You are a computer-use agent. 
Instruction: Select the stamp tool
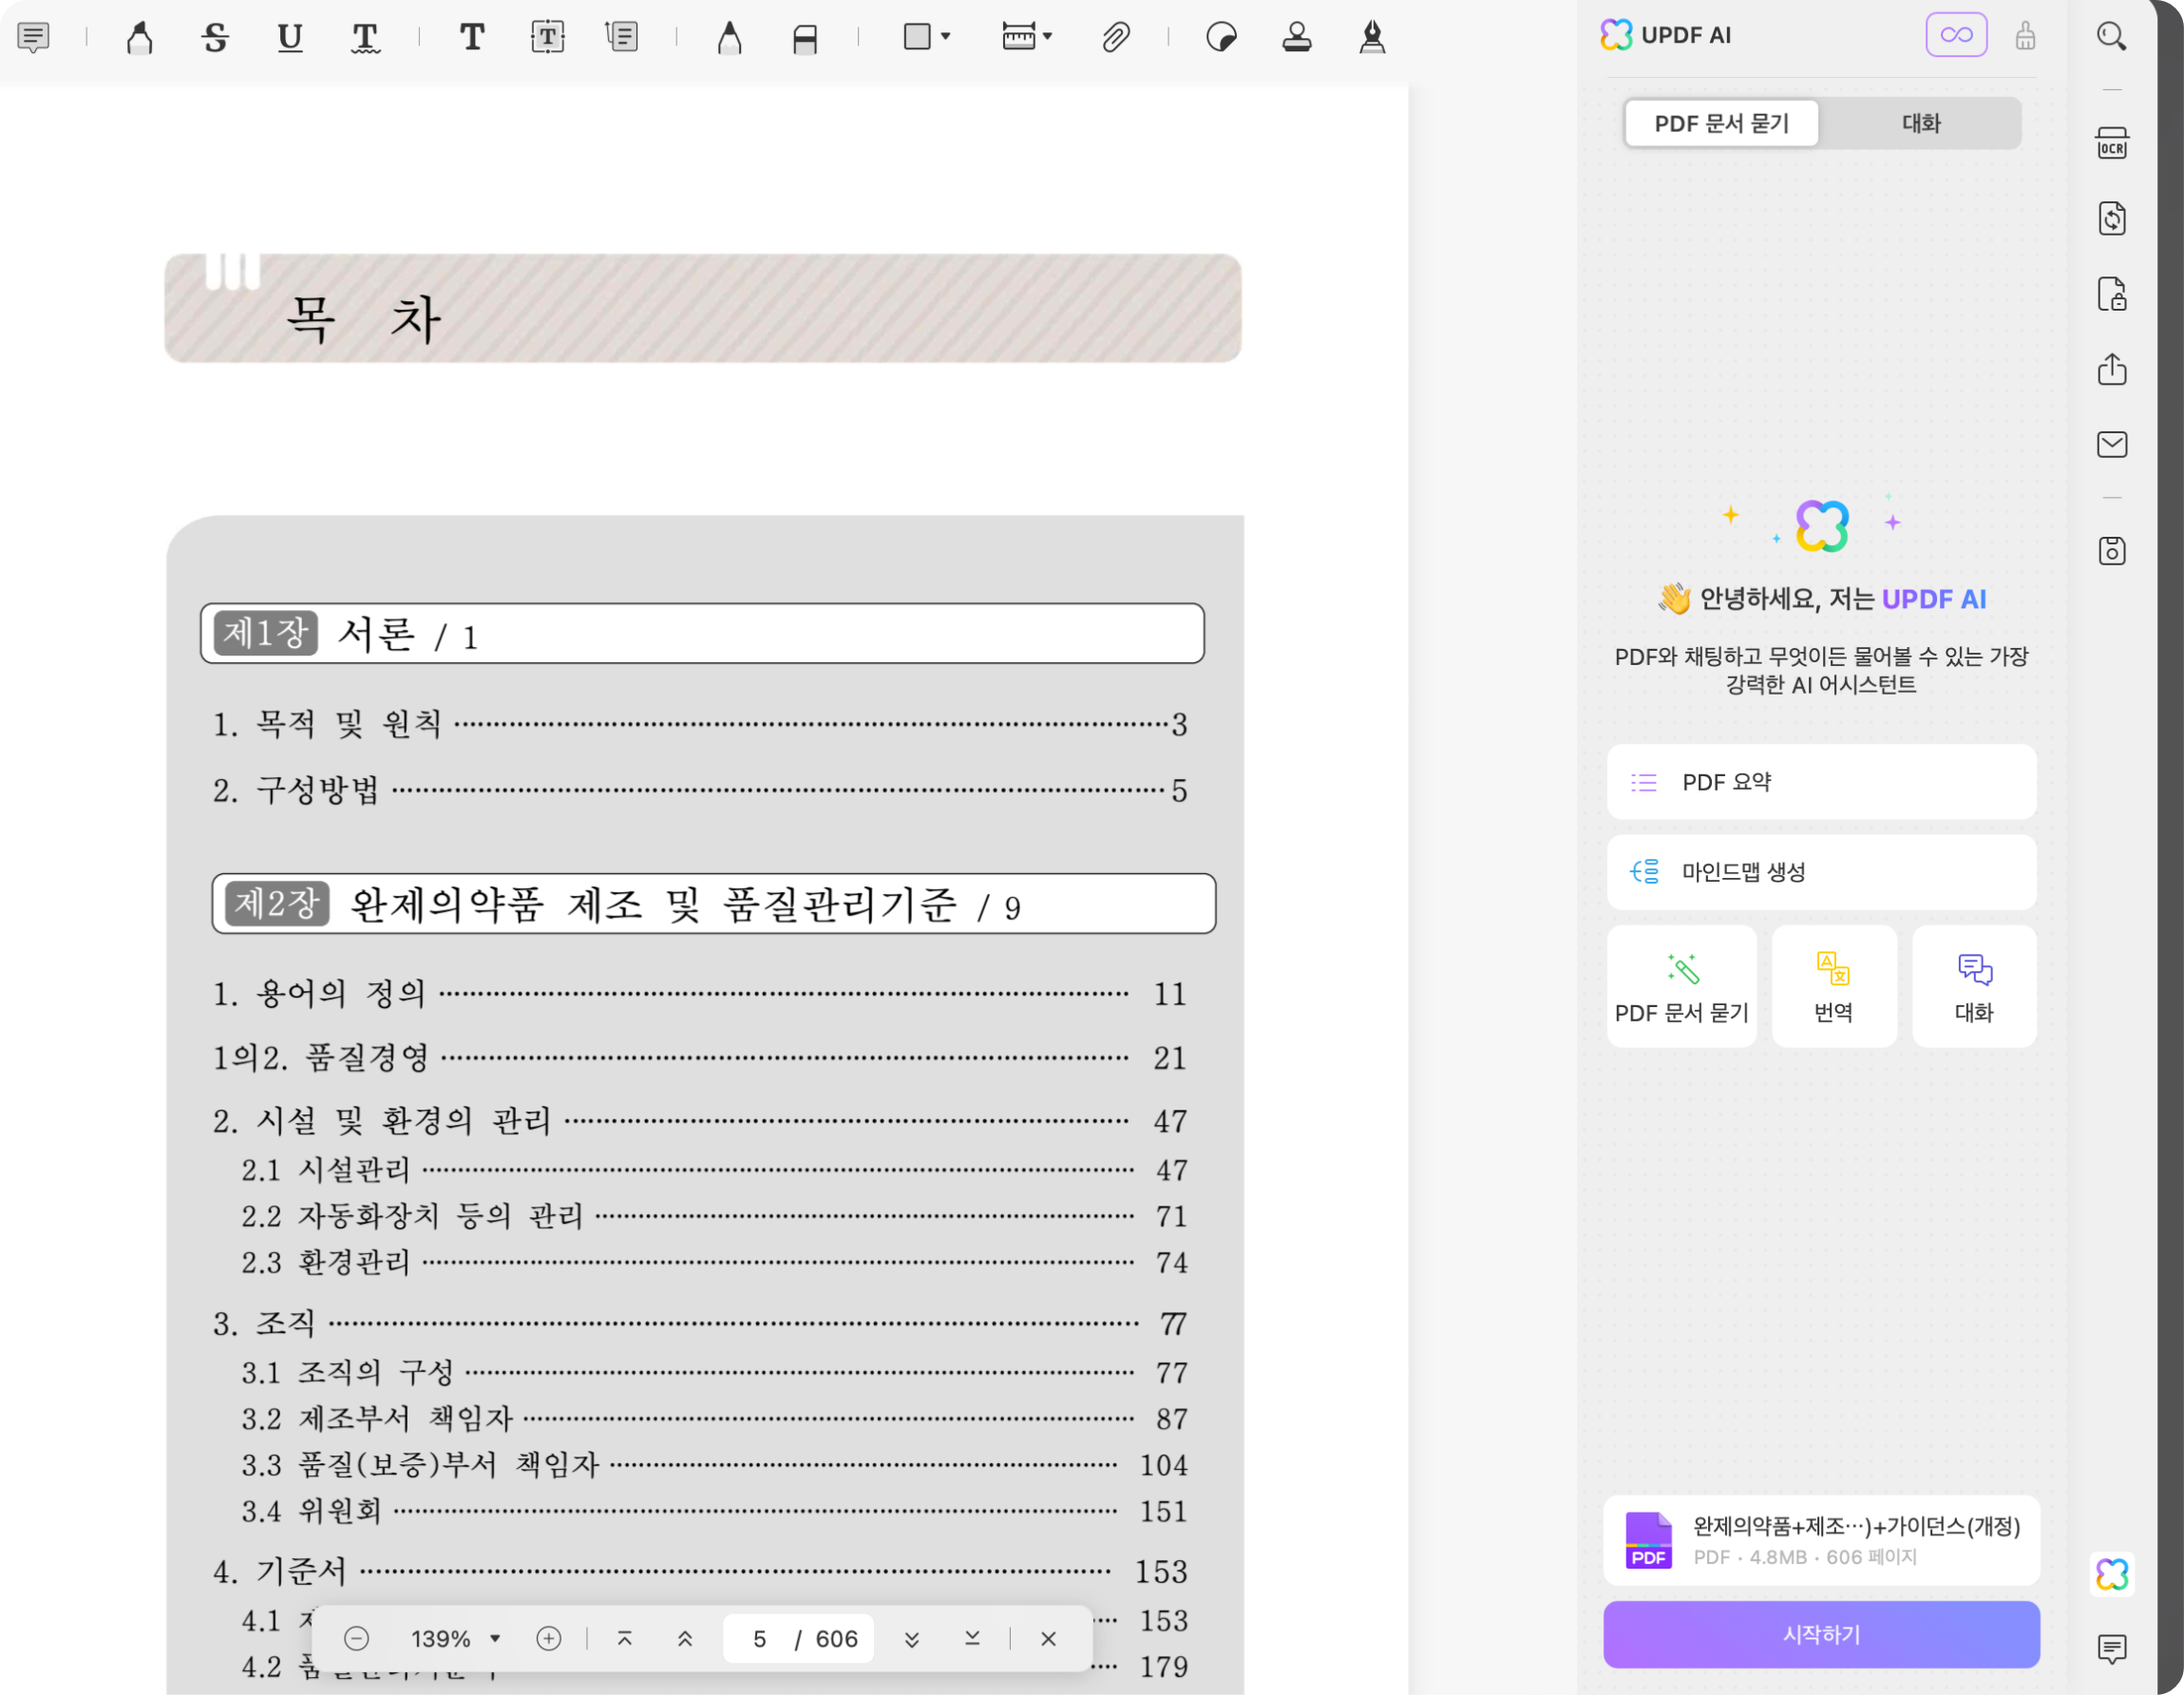pyautogui.click(x=1297, y=37)
